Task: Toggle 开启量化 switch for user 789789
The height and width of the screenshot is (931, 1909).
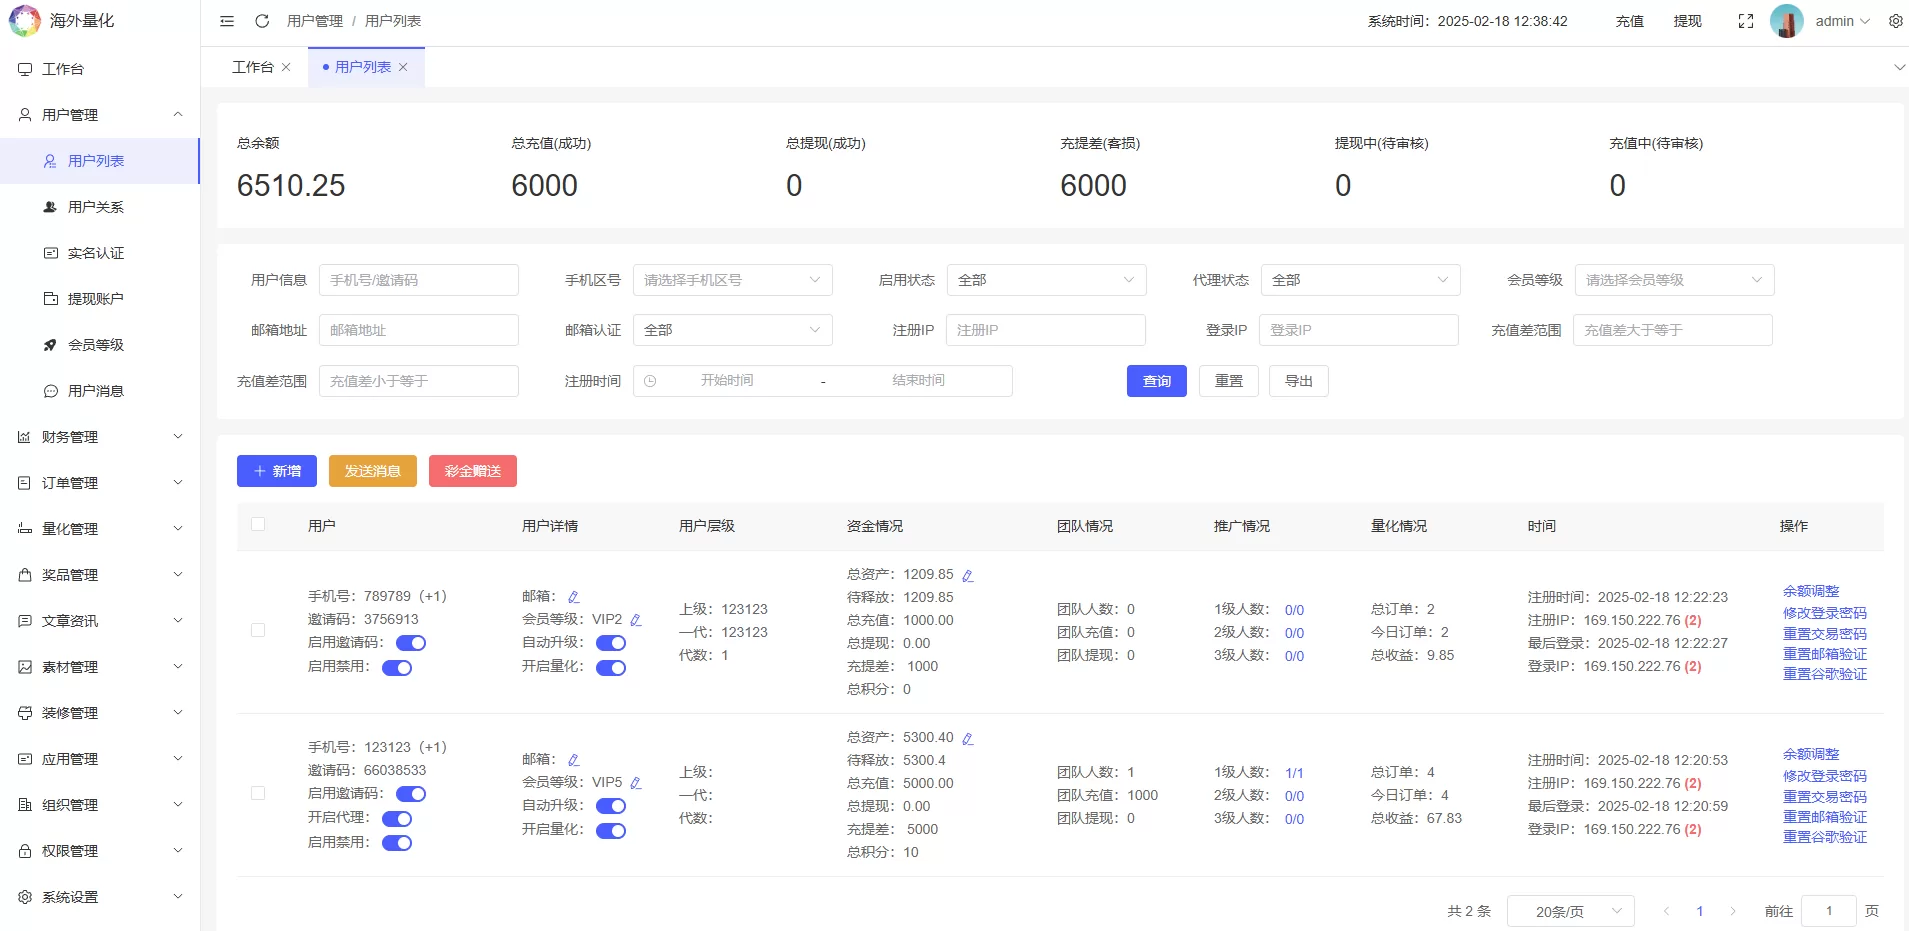Action: coord(611,668)
